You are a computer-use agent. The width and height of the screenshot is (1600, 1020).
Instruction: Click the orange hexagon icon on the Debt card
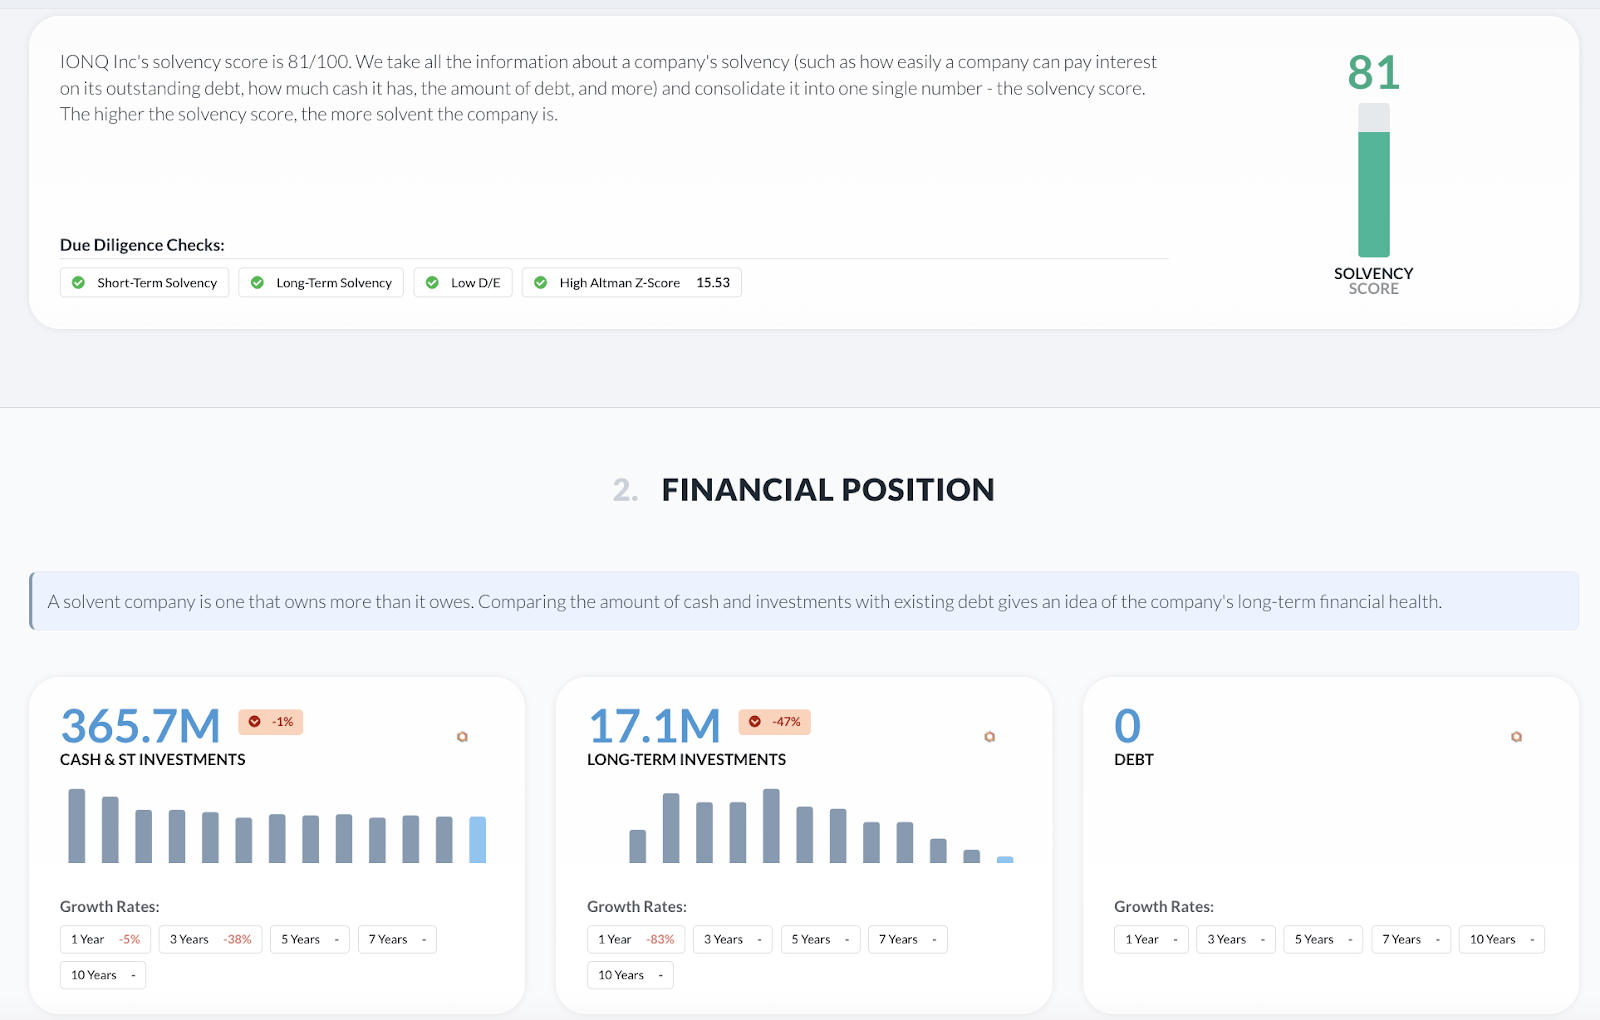[x=1516, y=736]
